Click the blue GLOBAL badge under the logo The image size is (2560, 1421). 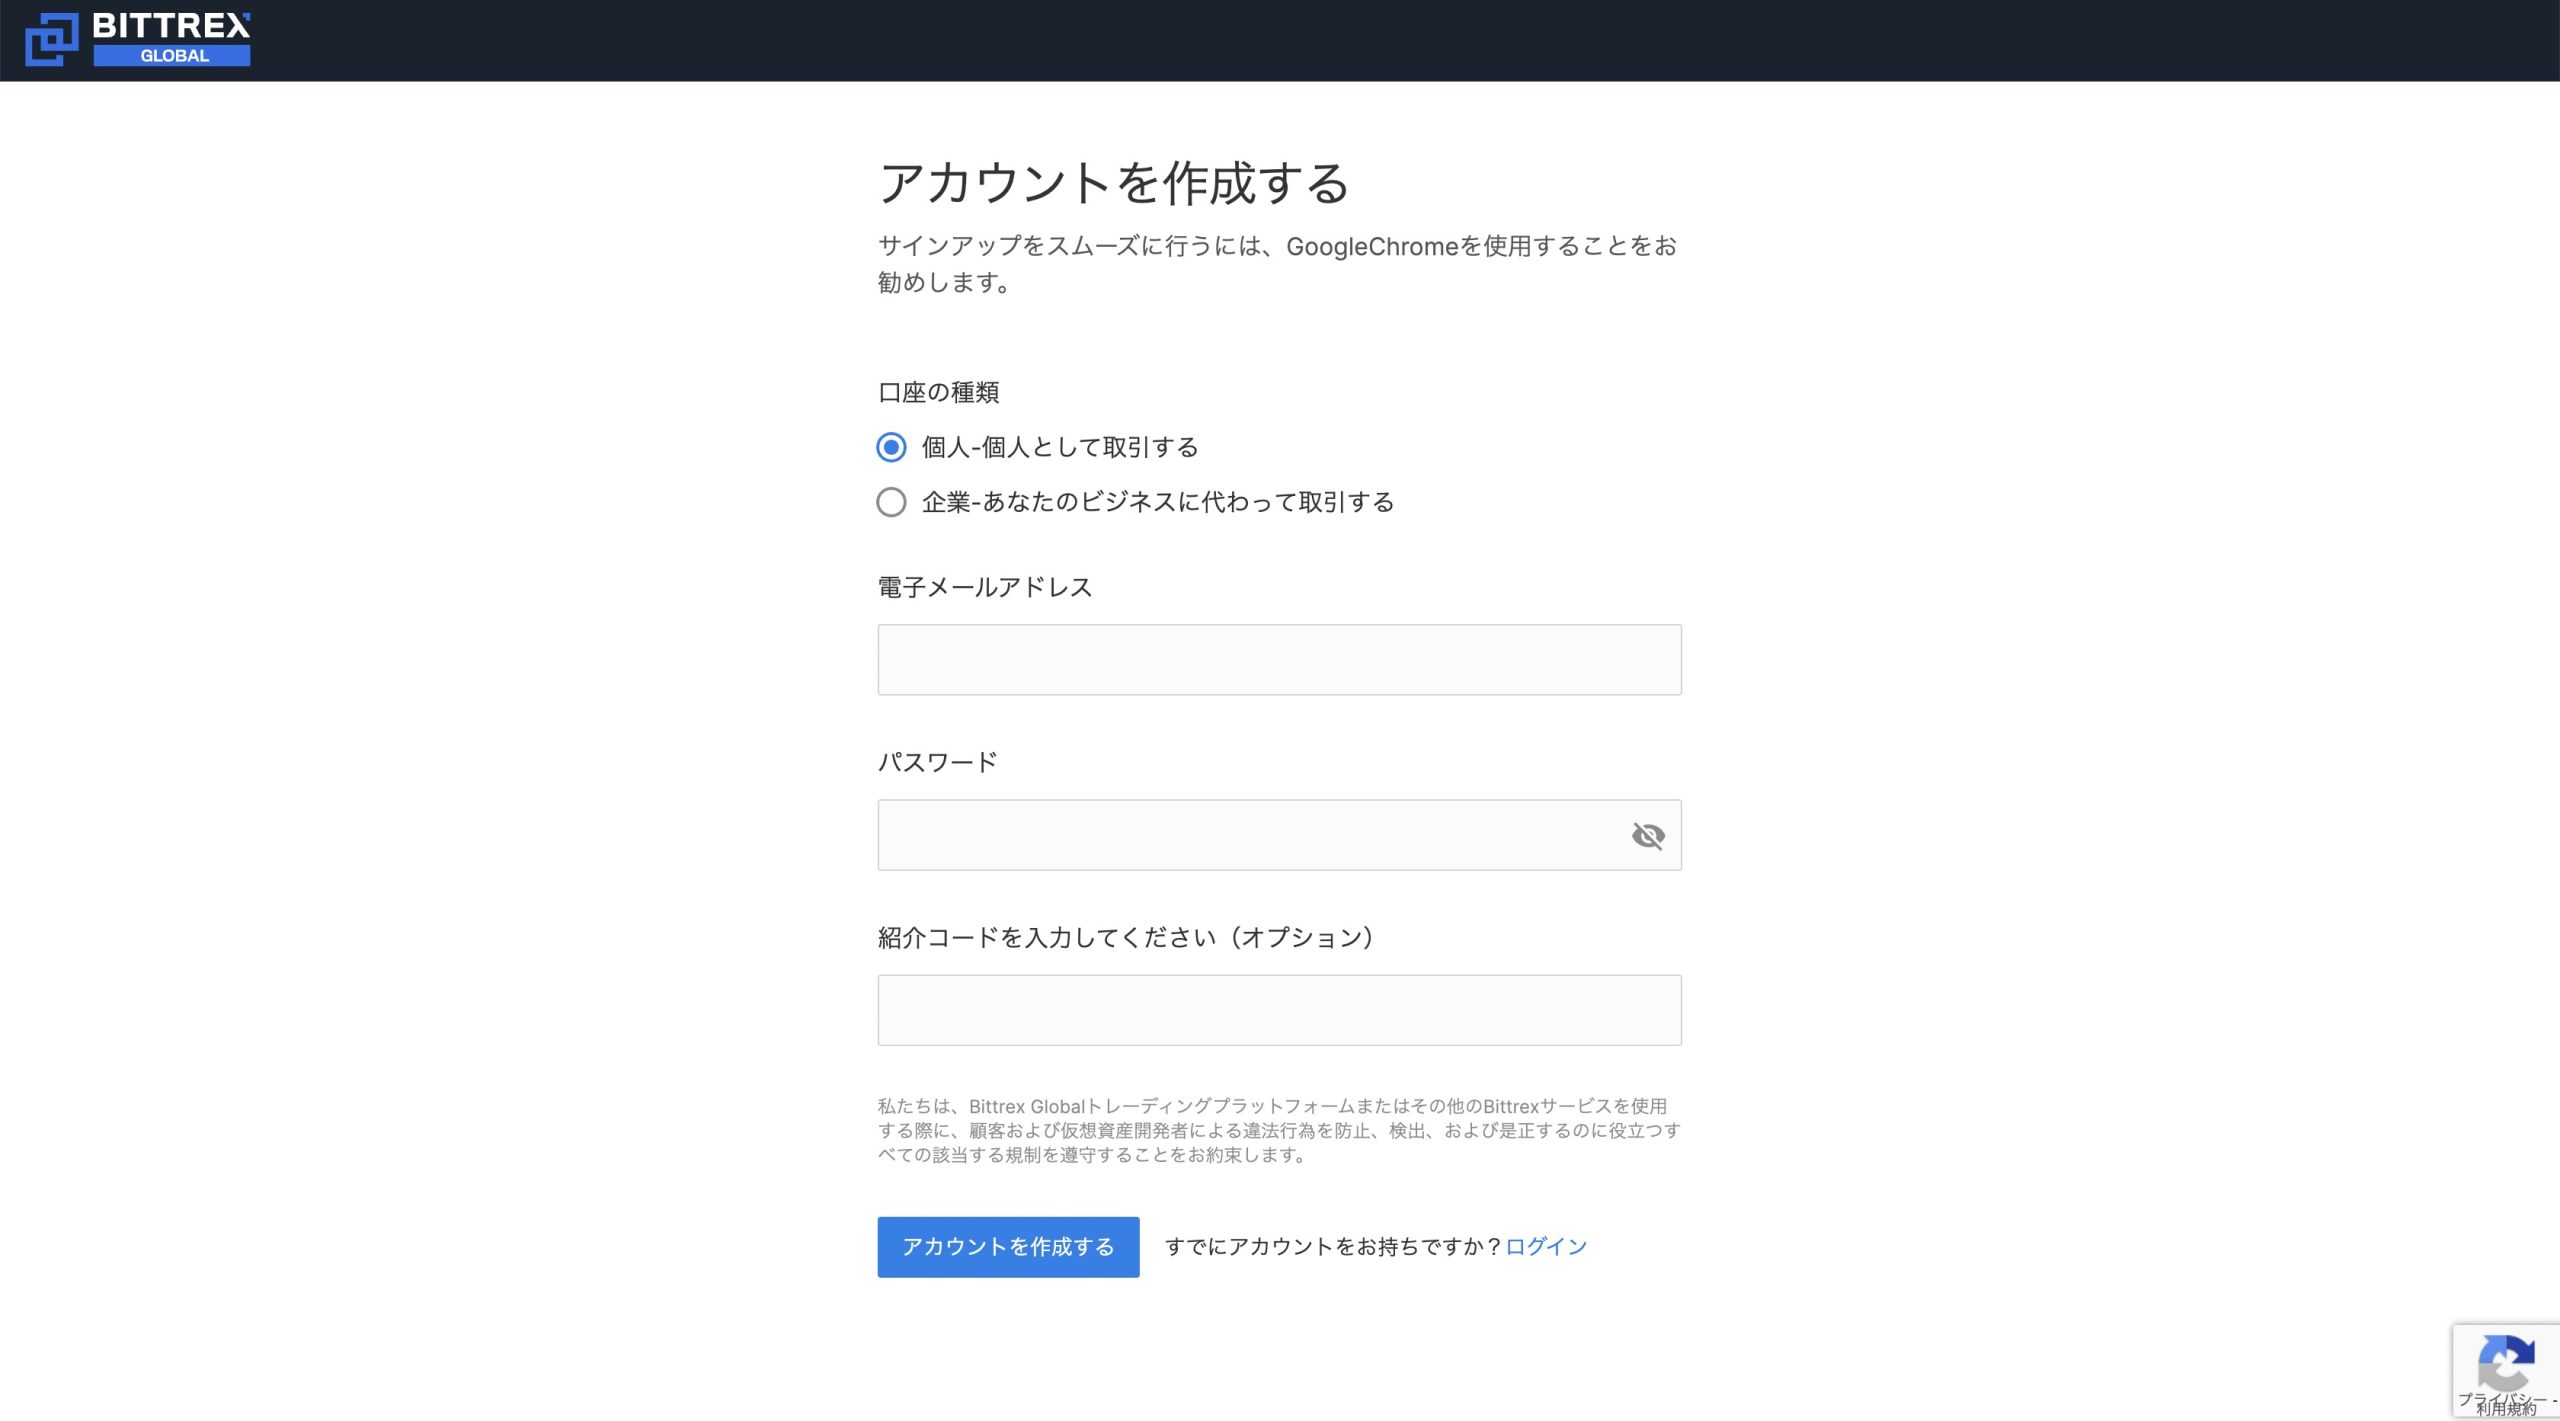pyautogui.click(x=172, y=57)
